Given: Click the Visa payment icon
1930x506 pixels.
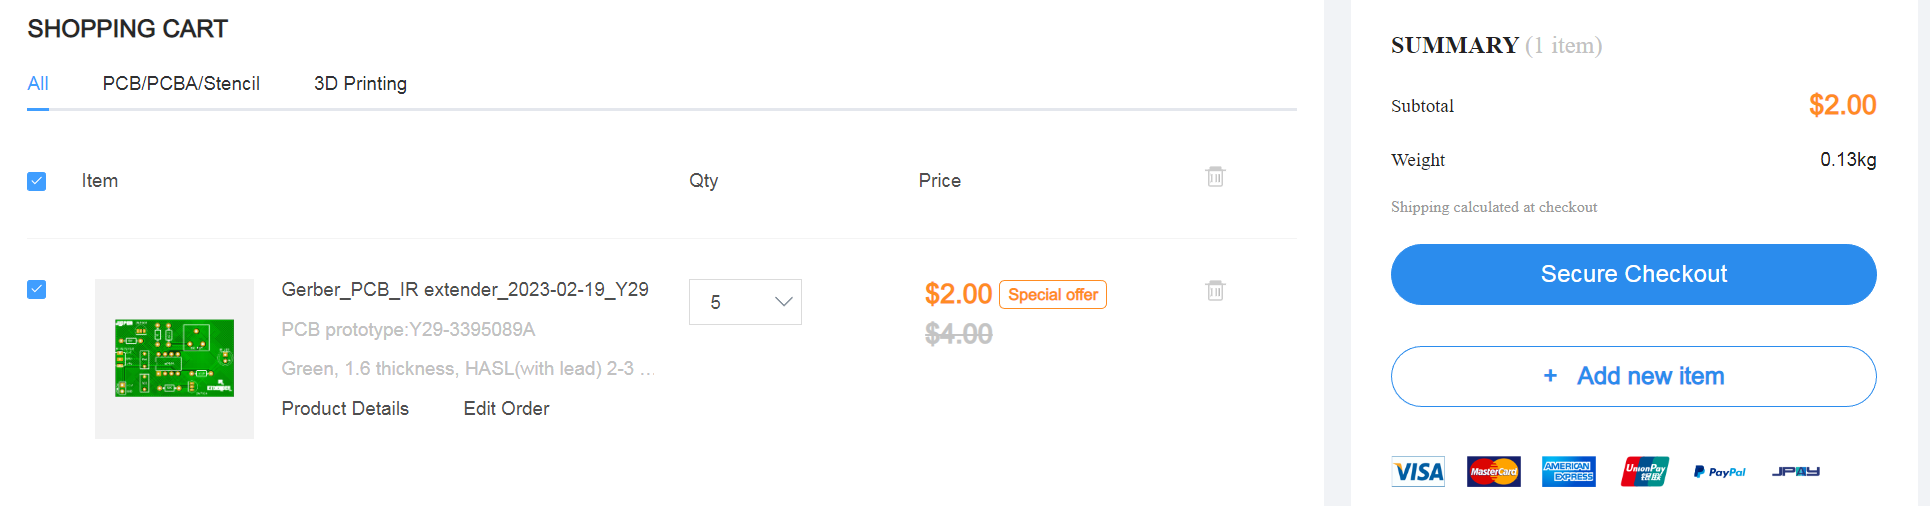Looking at the screenshot, I should pos(1418,471).
